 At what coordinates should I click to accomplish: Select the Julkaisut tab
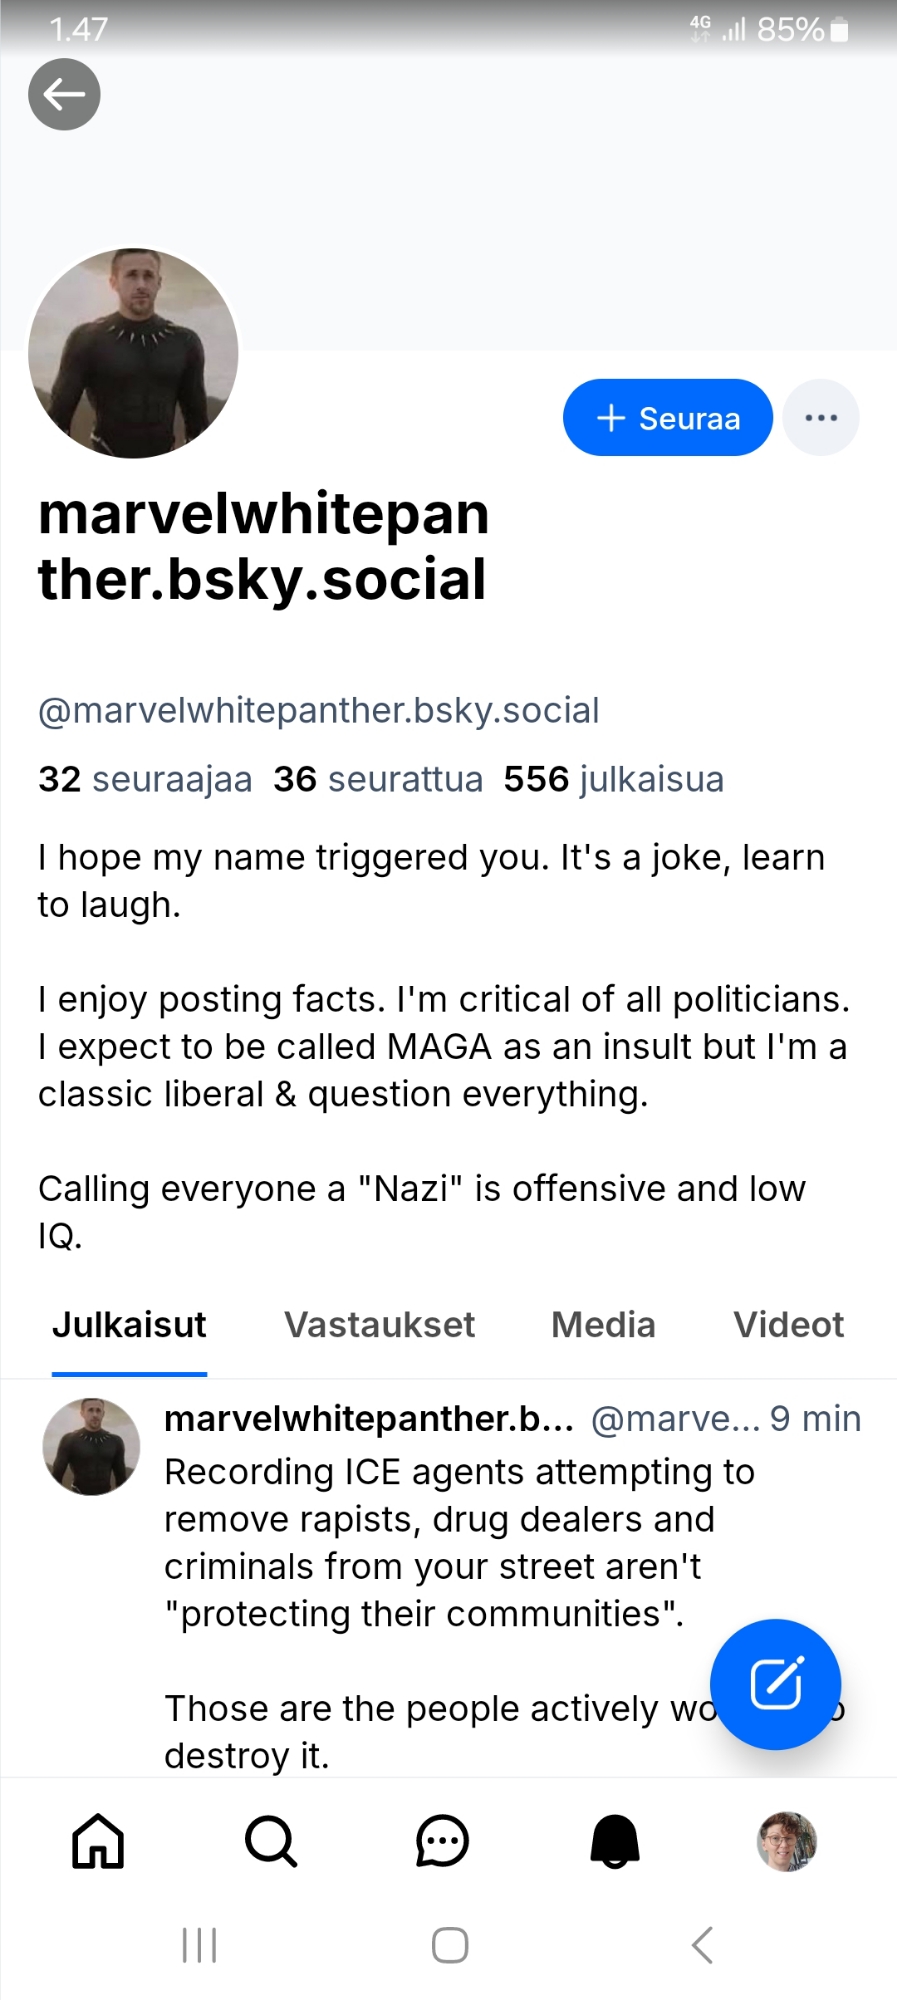click(x=129, y=1325)
